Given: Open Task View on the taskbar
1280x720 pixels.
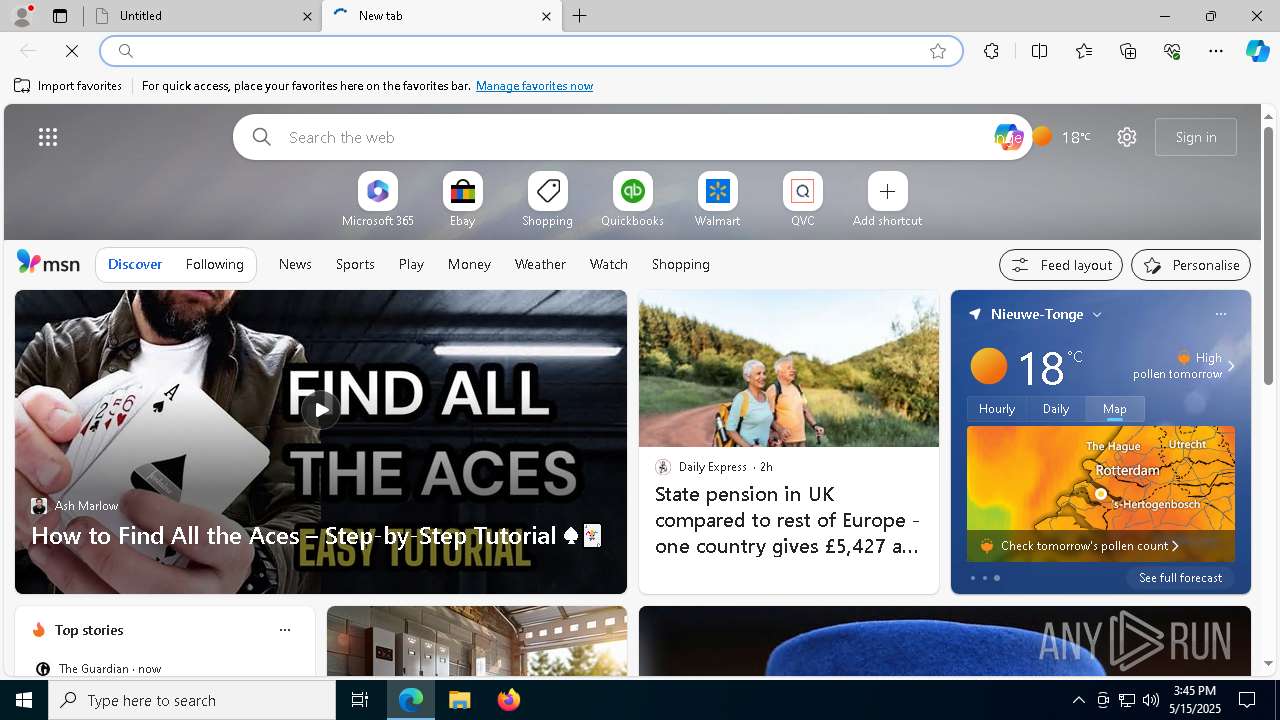Looking at the screenshot, I should 360,700.
